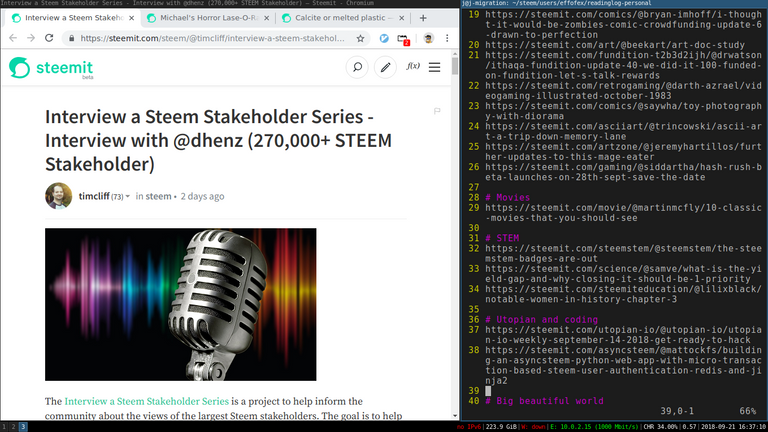Viewport: 768px width, 432px height.
Task: Click the steemstem badges URL on line 32
Action: (623, 253)
